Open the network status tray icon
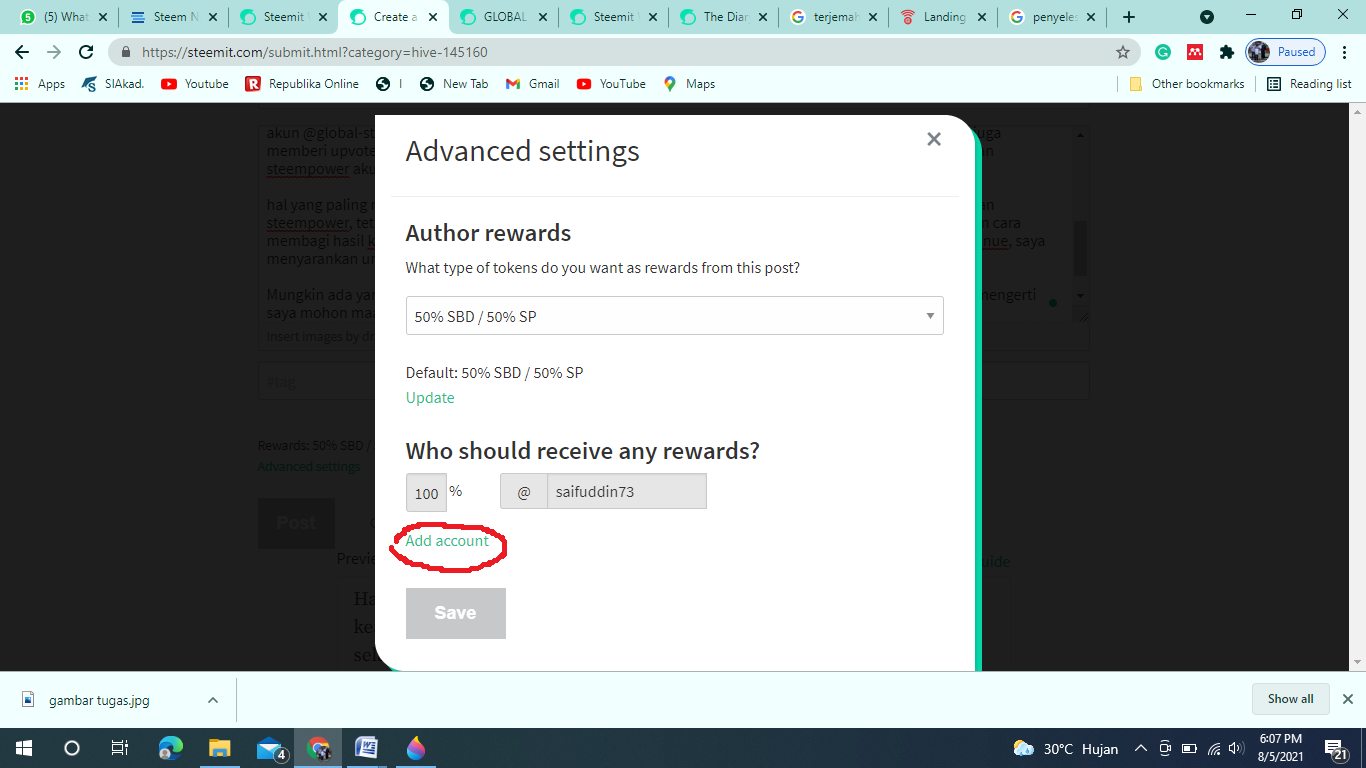The height and width of the screenshot is (768, 1366). tap(1213, 748)
